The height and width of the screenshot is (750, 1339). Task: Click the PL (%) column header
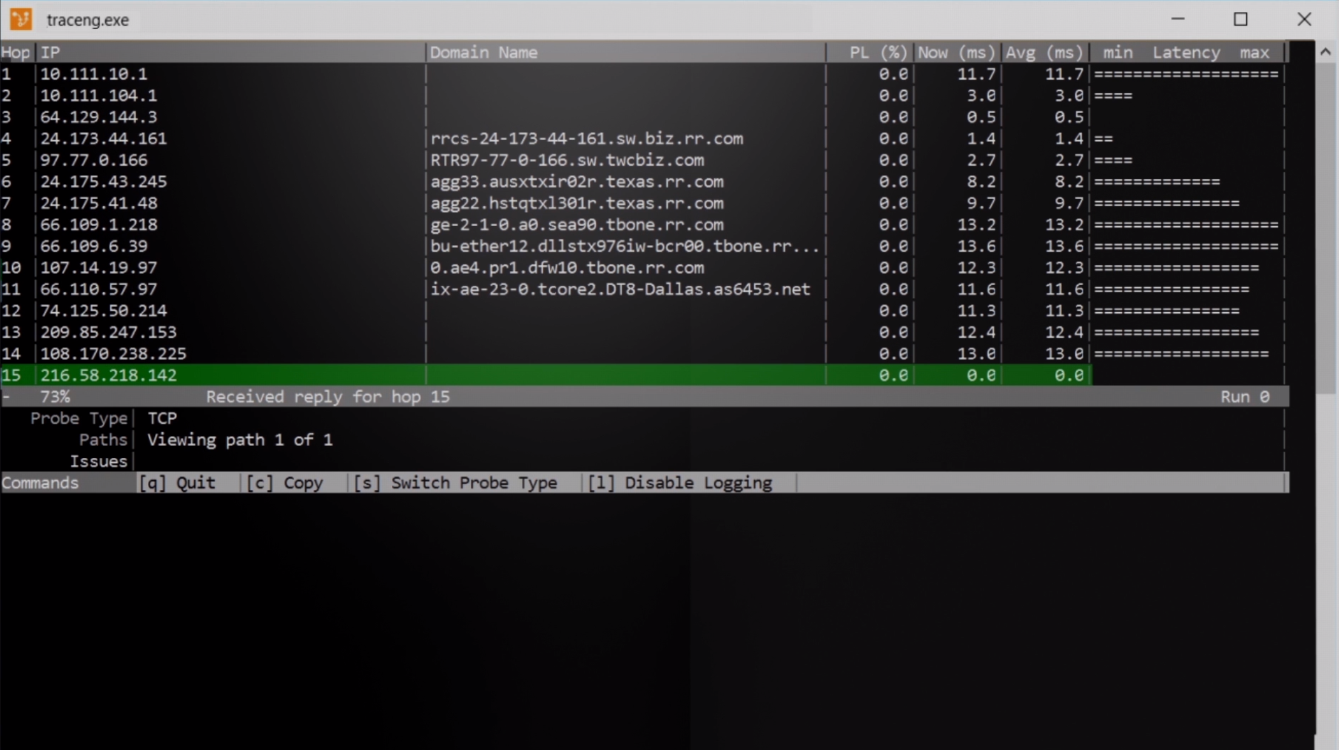click(878, 53)
